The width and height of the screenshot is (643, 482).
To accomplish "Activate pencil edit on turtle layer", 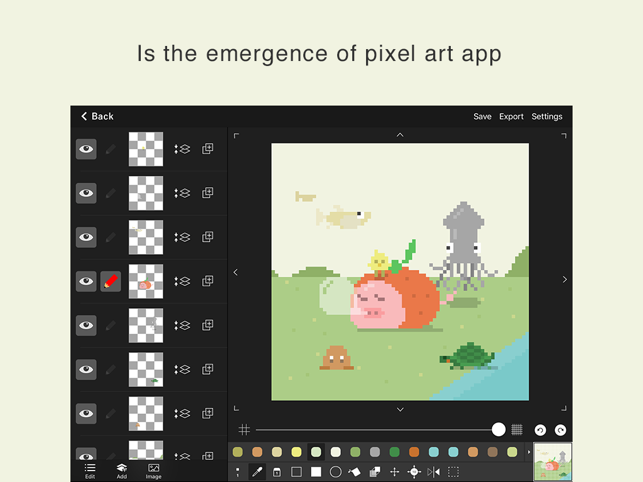I will pyautogui.click(x=111, y=369).
